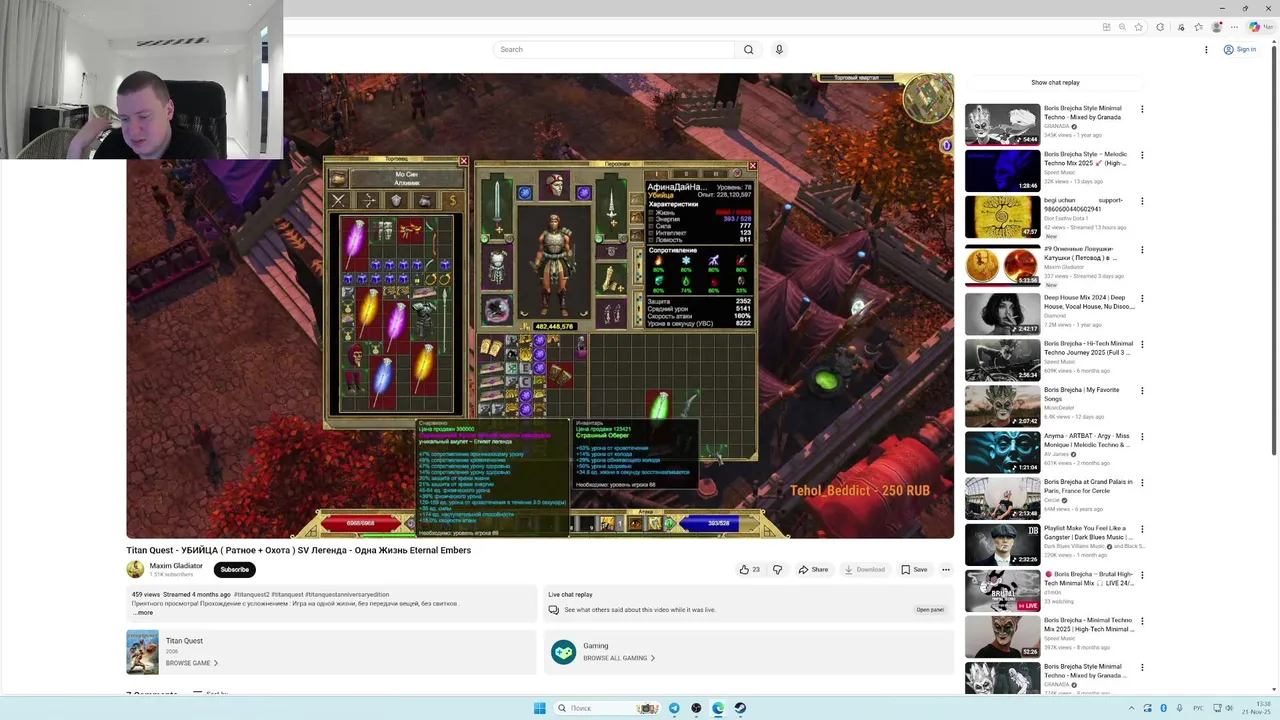Image resolution: width=1280 pixels, height=720 pixels.
Task: Click the Bluetooth tray icon
Action: 1163,708
